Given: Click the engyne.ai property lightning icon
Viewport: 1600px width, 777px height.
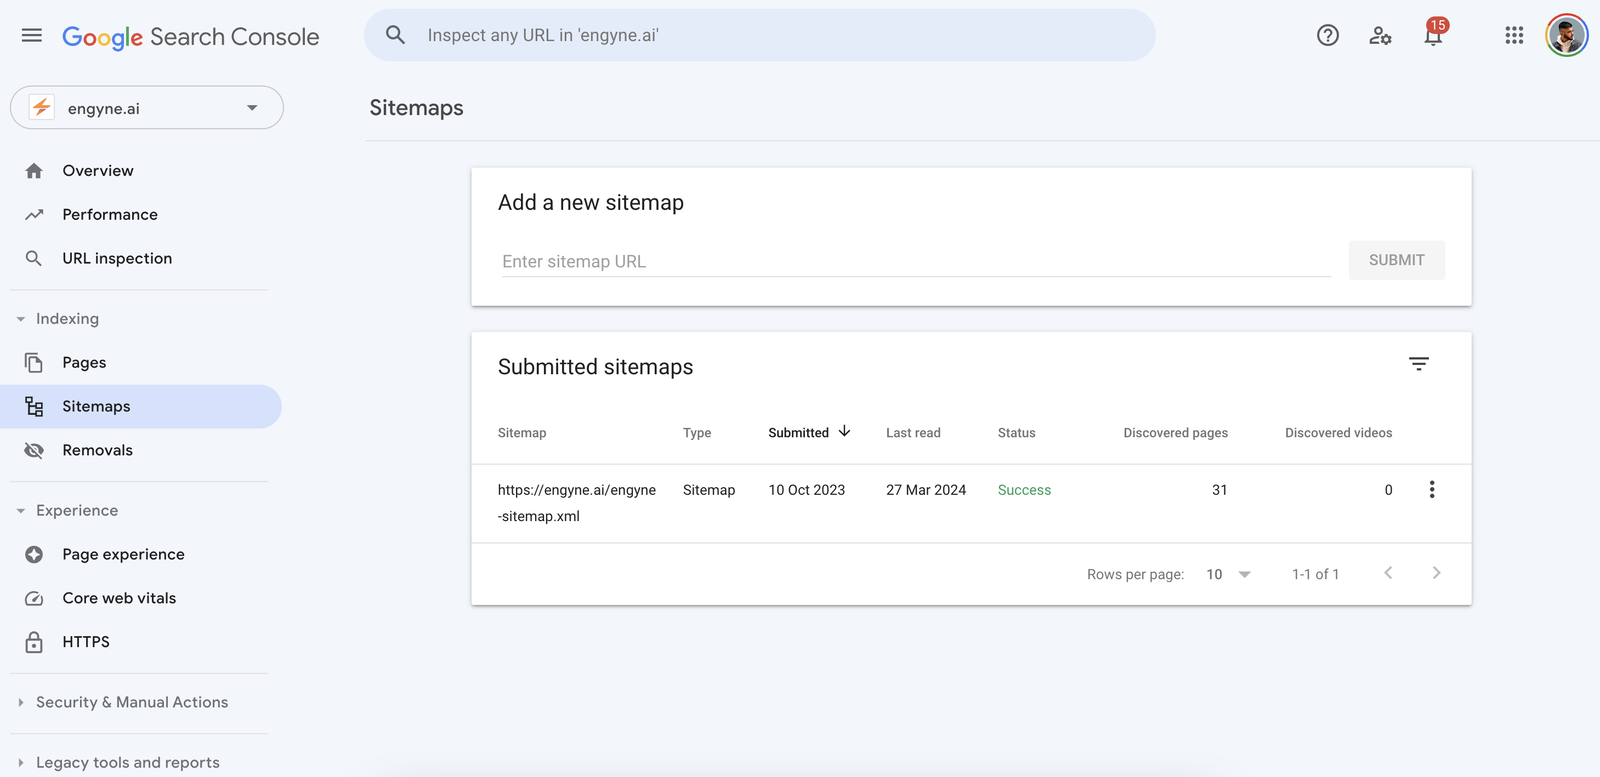Looking at the screenshot, I should click(41, 107).
